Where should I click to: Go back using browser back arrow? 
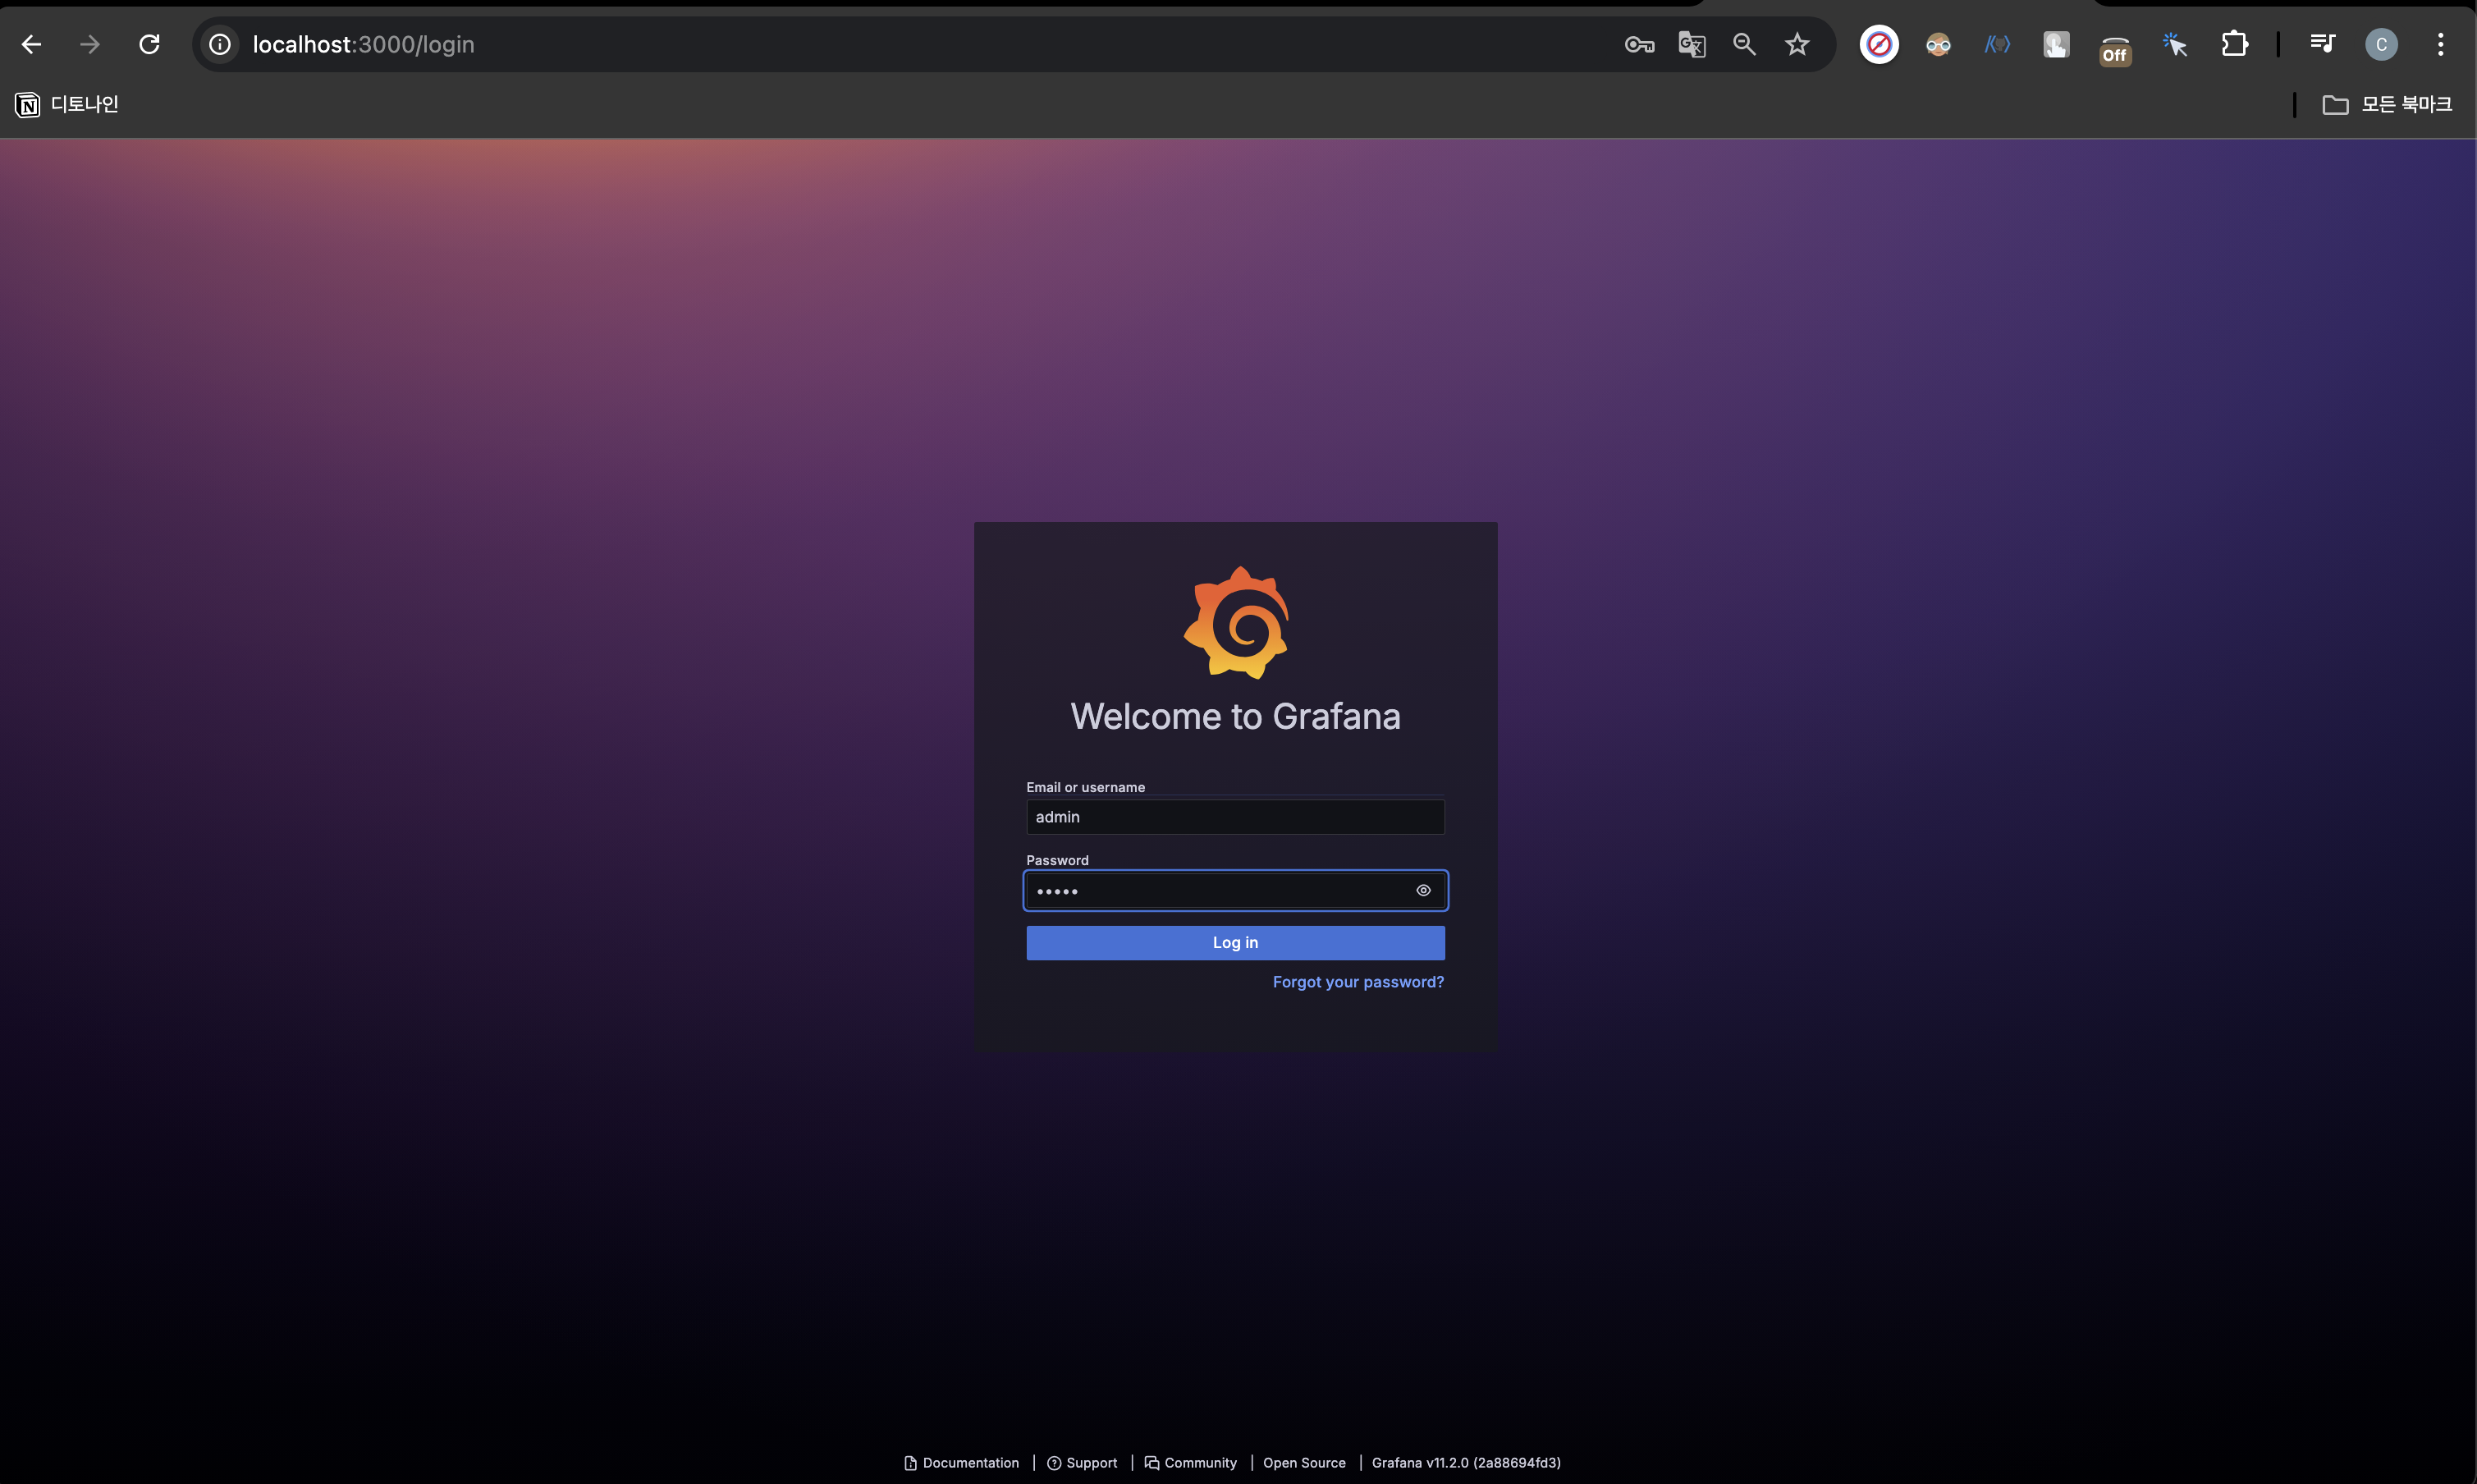click(x=31, y=44)
